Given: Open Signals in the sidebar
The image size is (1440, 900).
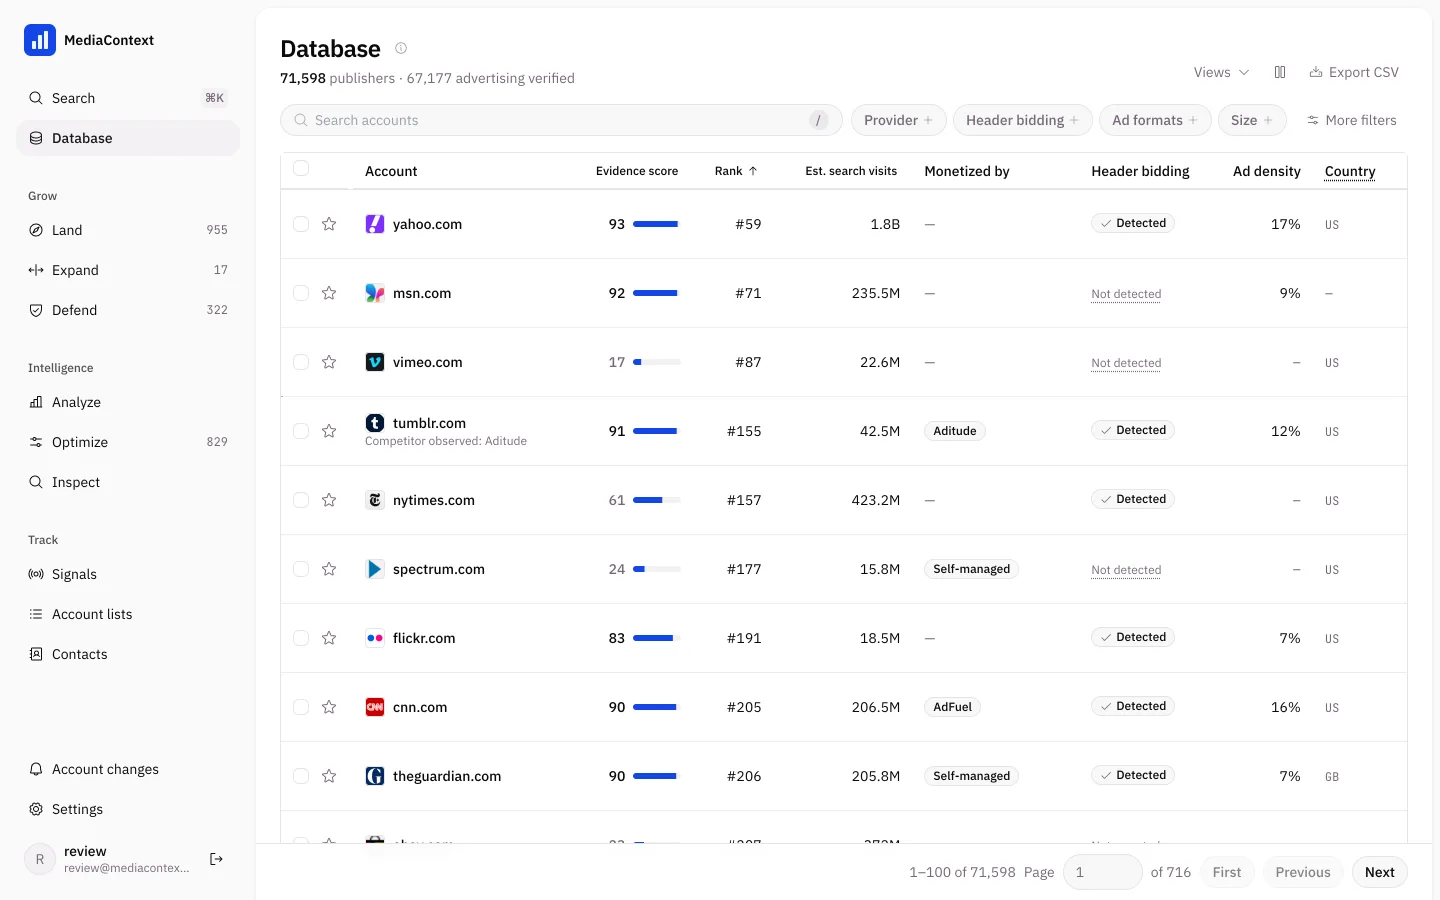Looking at the screenshot, I should [128, 574].
